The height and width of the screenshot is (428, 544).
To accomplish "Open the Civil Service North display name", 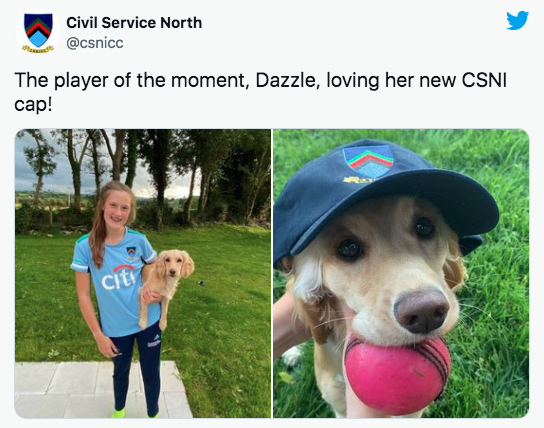I will 134,23.
